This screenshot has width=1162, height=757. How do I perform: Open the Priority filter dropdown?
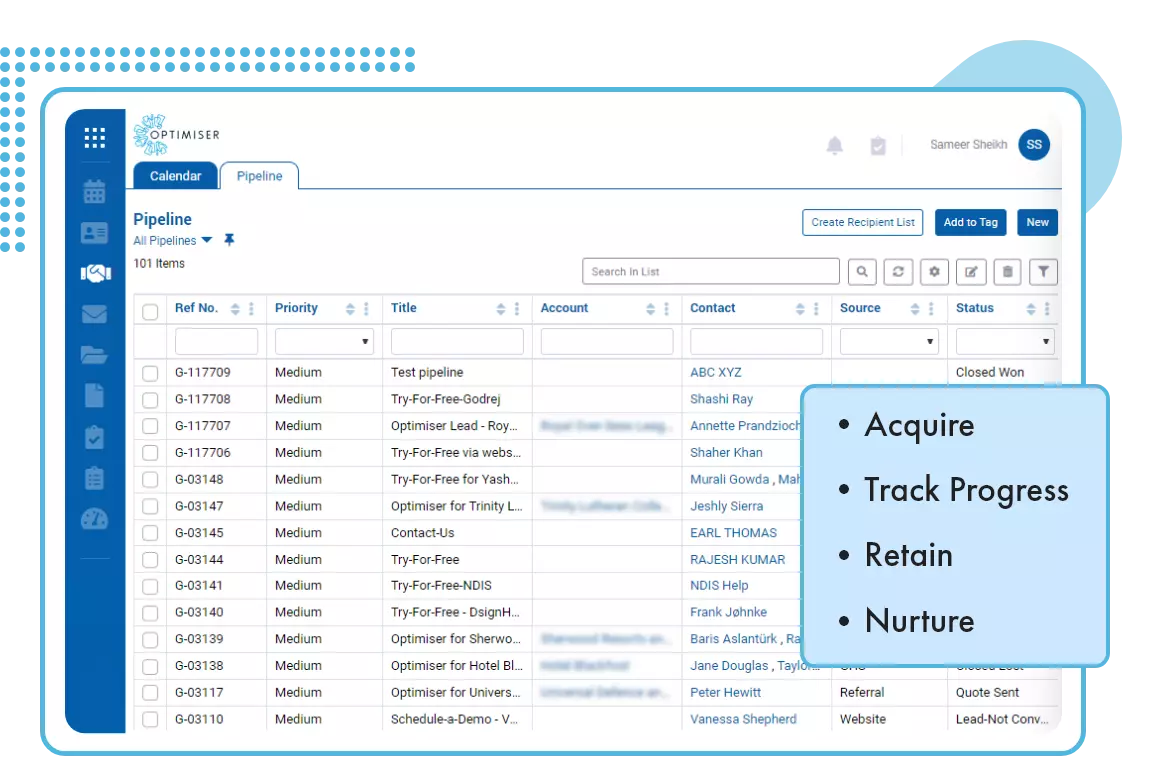pyautogui.click(x=325, y=342)
